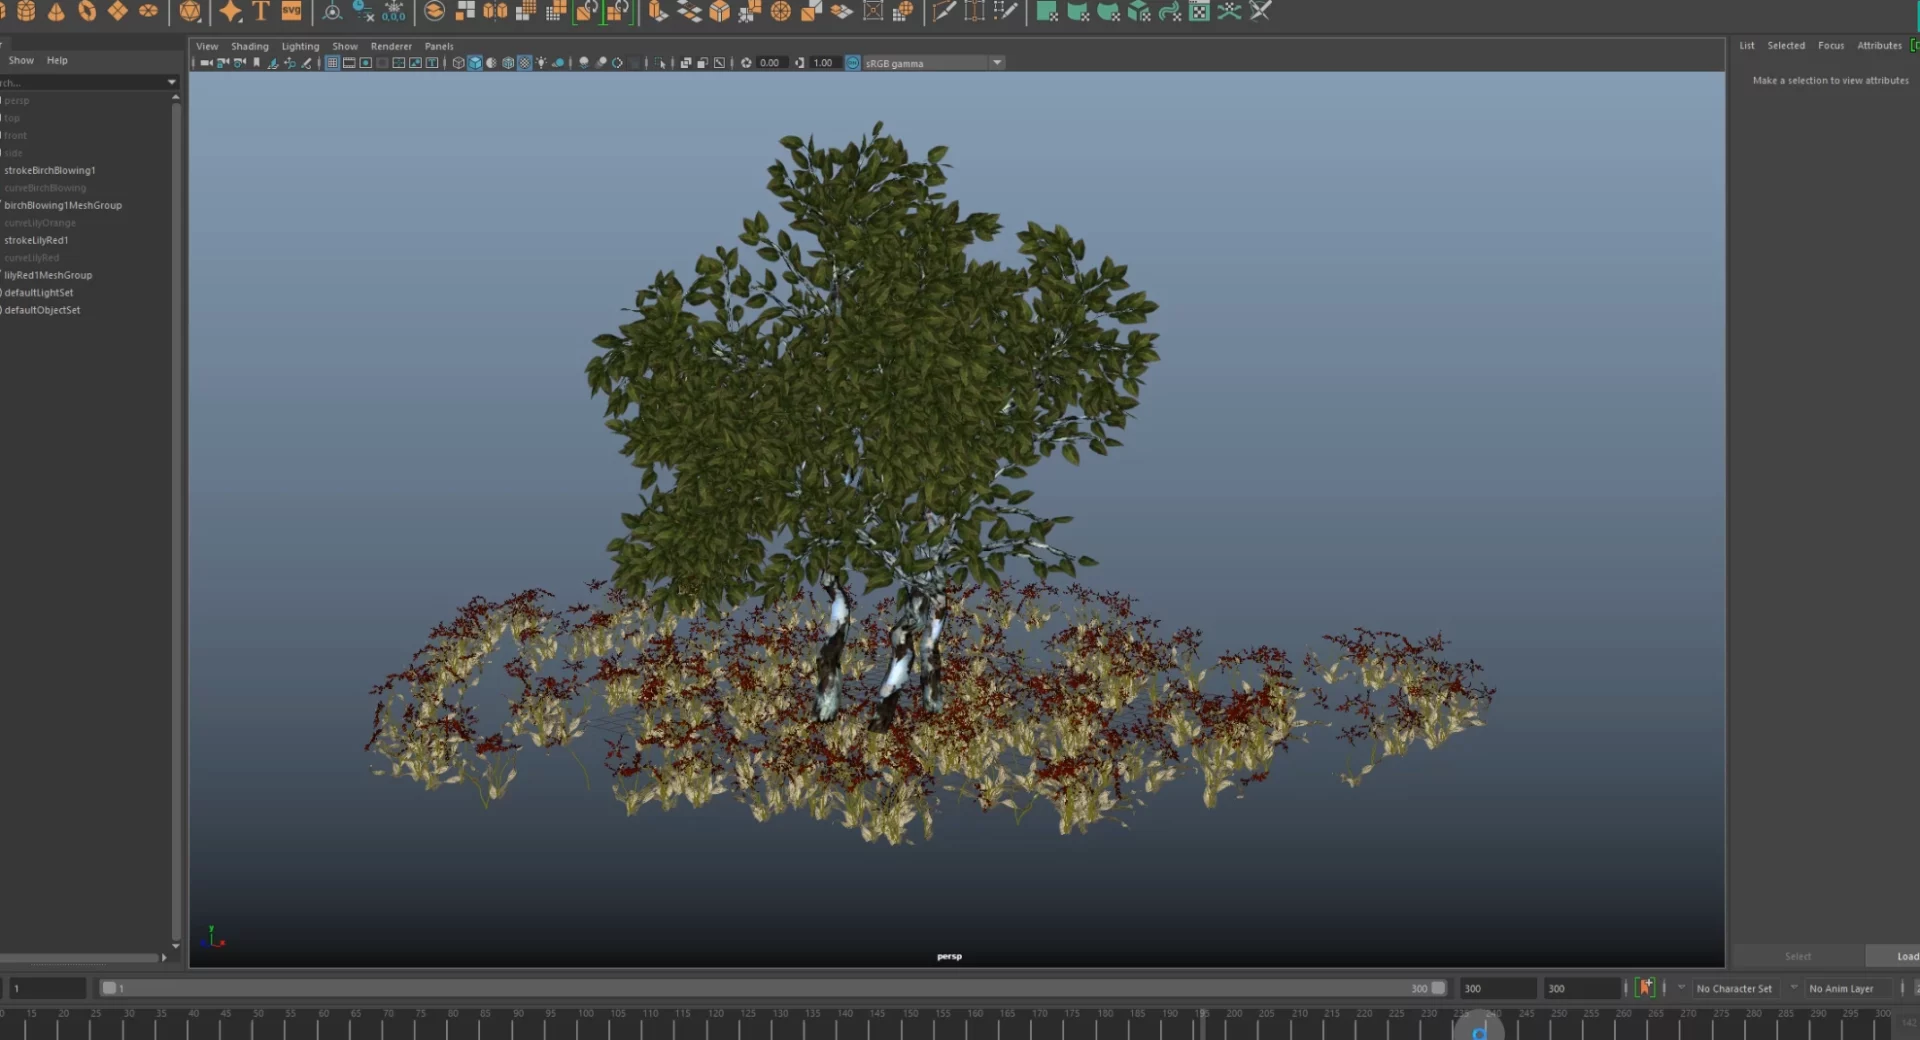Screen dimensions: 1920x1040
Task: Click the teal spherical mapping icon
Action: point(1108,11)
